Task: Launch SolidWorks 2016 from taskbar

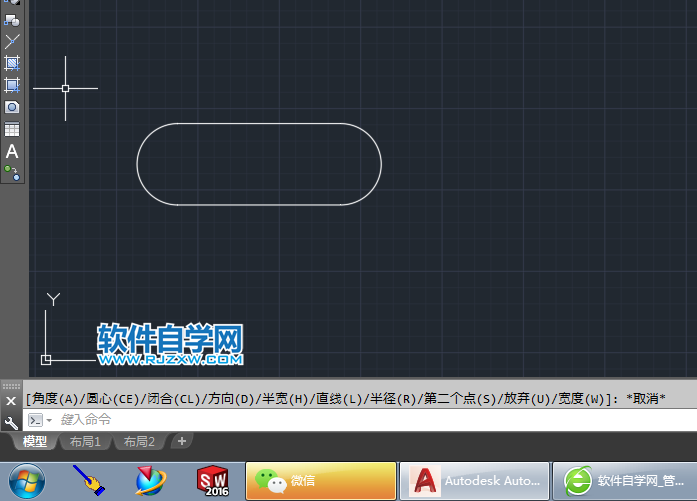Action: (213, 481)
